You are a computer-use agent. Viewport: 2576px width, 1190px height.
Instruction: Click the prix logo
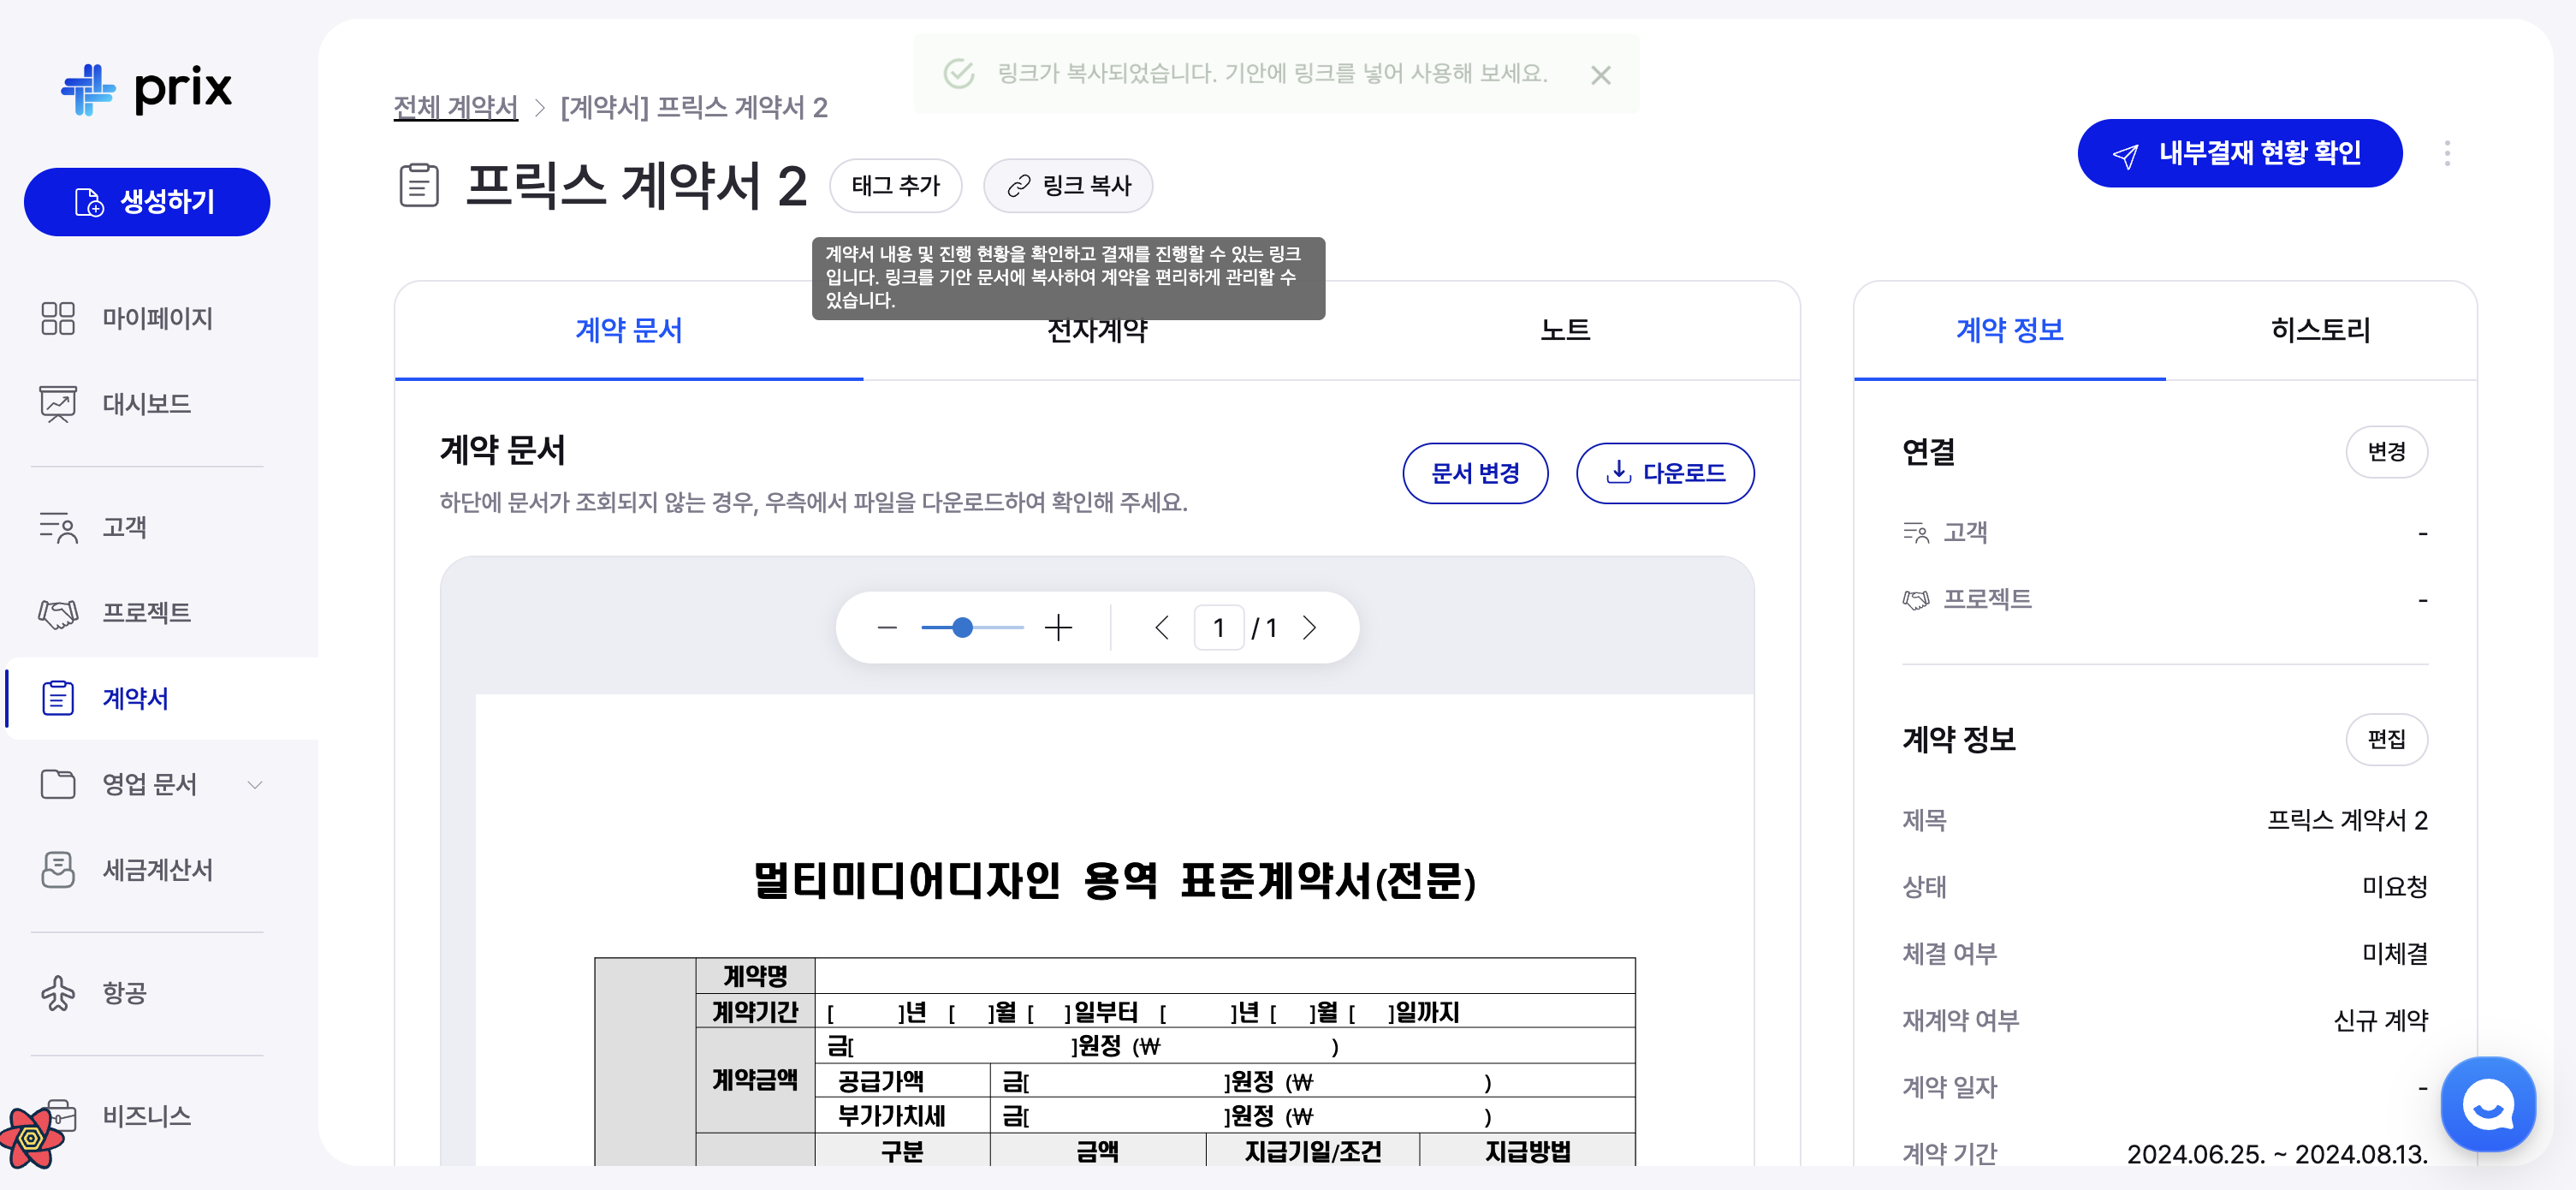[147, 89]
